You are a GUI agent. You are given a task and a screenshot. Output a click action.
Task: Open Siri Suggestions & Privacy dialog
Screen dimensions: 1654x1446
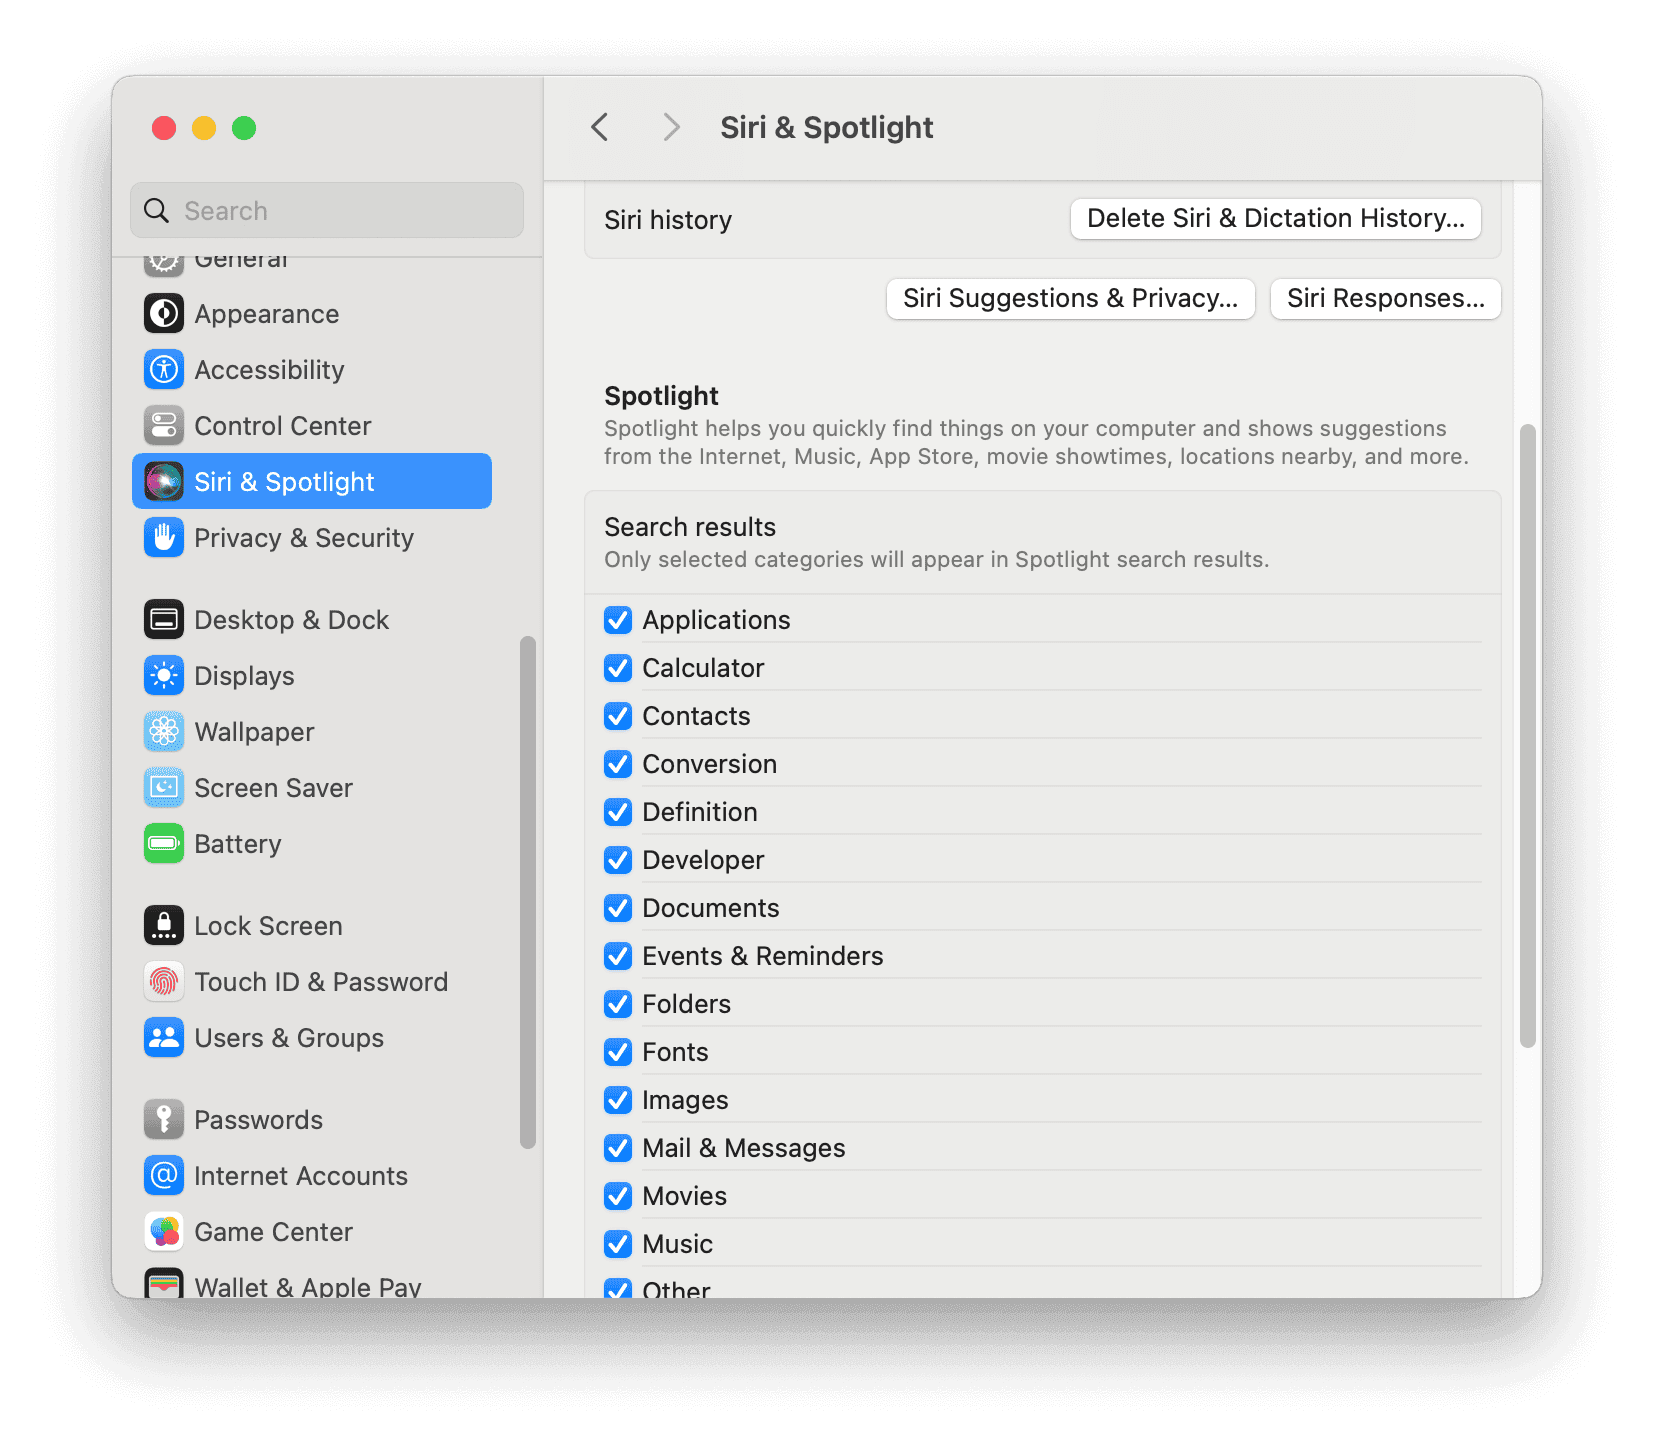click(x=1070, y=299)
